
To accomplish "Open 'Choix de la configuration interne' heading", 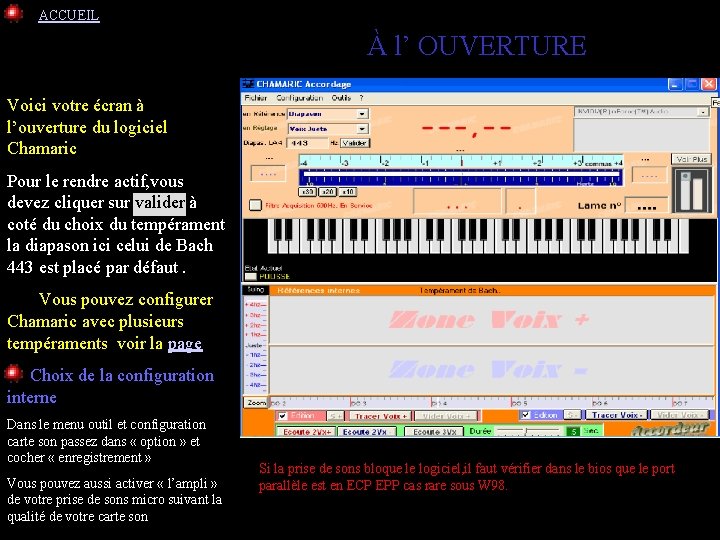I will pyautogui.click(x=110, y=386).
